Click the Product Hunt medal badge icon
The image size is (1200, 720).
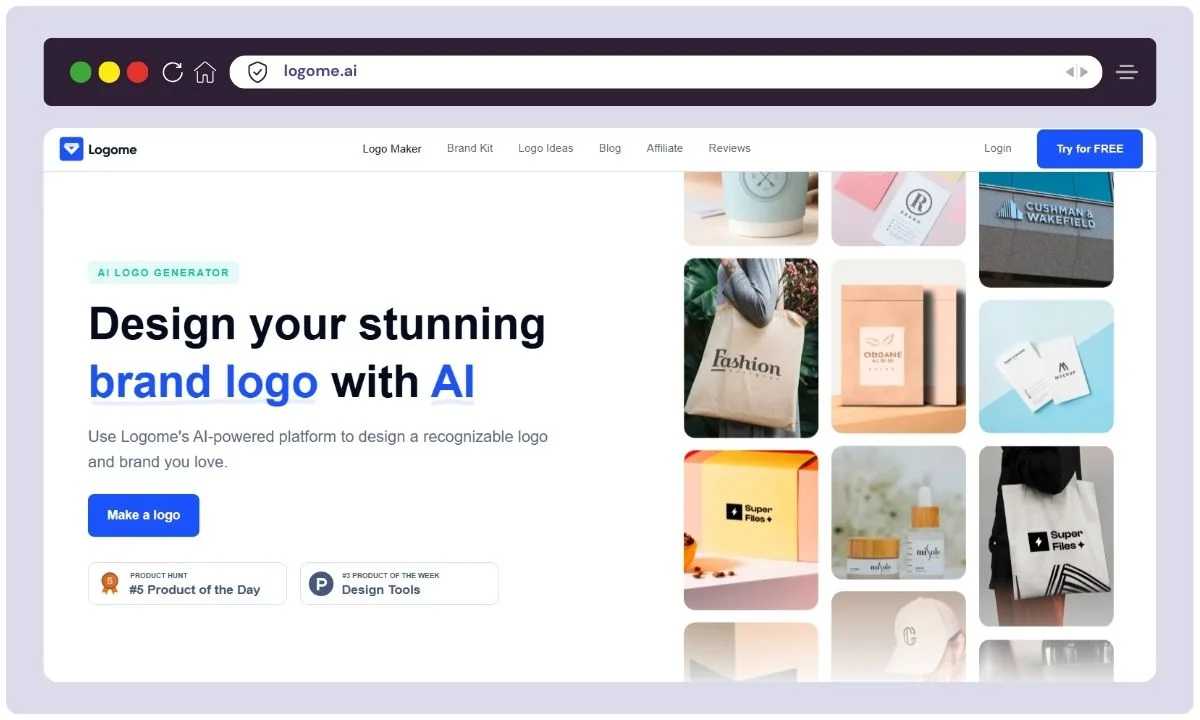pos(110,583)
